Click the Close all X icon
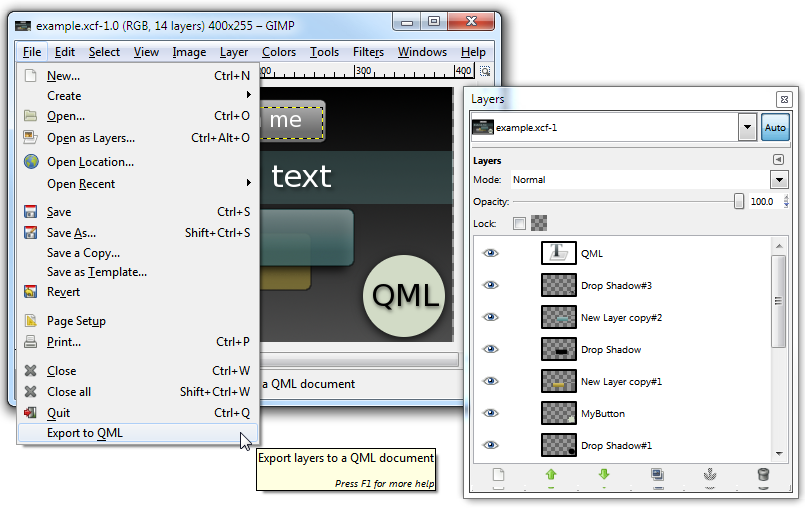The height and width of the screenshot is (508, 805). point(31,391)
